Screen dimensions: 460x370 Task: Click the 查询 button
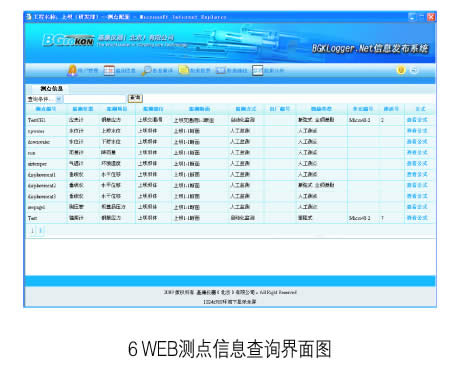[x=135, y=98]
